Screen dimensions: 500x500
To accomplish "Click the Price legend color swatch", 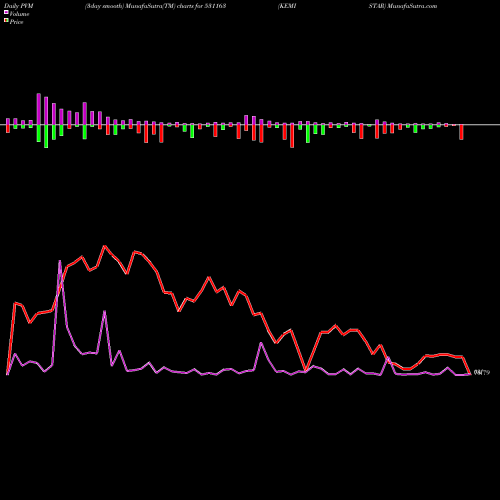I will pyautogui.click(x=6, y=21).
